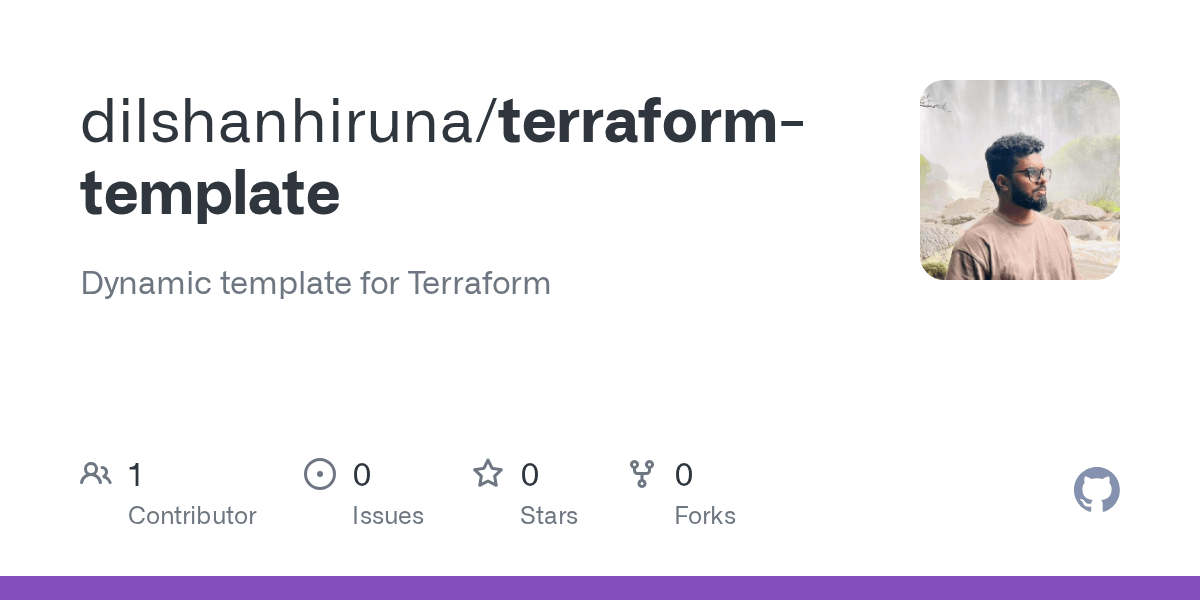Image resolution: width=1200 pixels, height=600 pixels.
Task: Click the contributor count number 1
Action: click(x=136, y=475)
